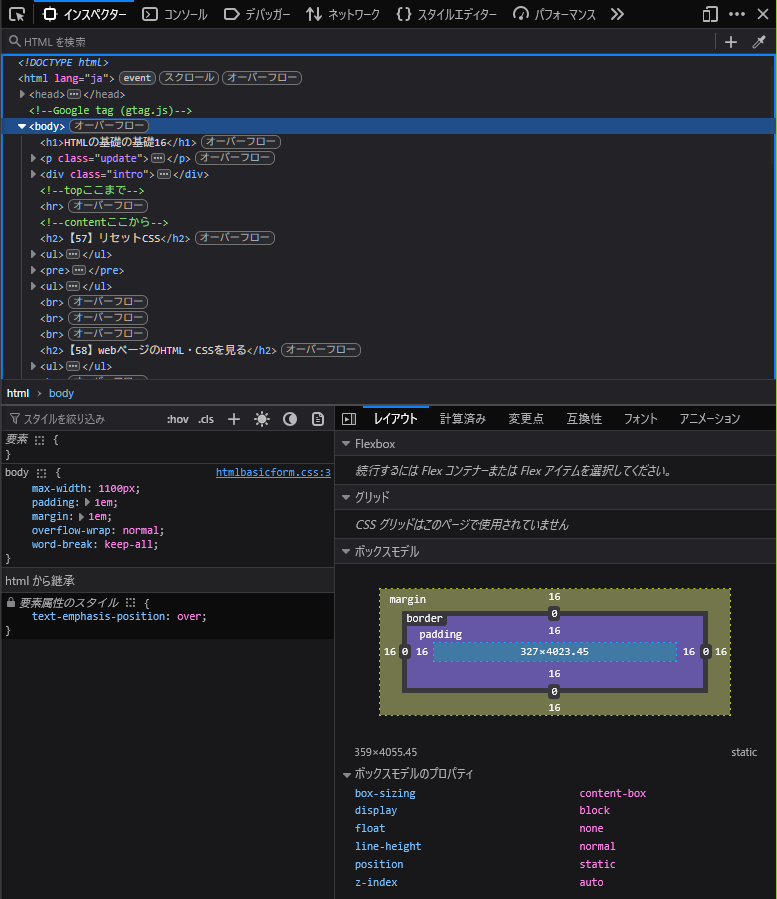Screen dimensions: 777x899
Task: Expand the padding shorthand triangle
Action: pos(88,502)
